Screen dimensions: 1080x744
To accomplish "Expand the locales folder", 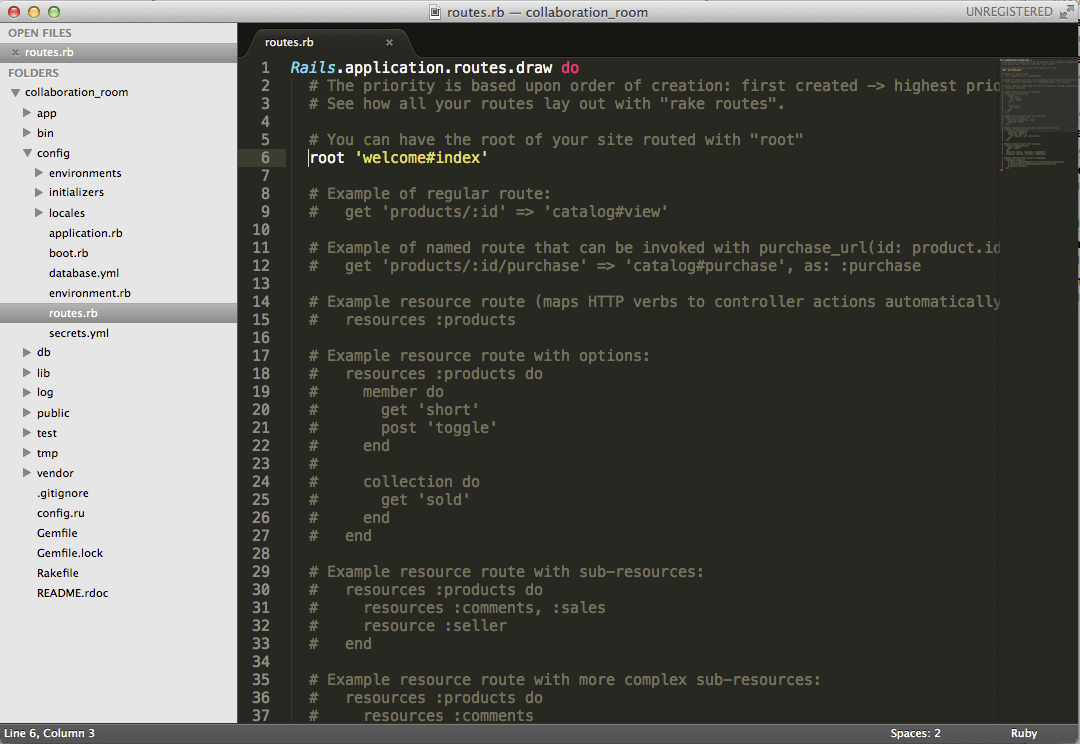I will coord(39,212).
